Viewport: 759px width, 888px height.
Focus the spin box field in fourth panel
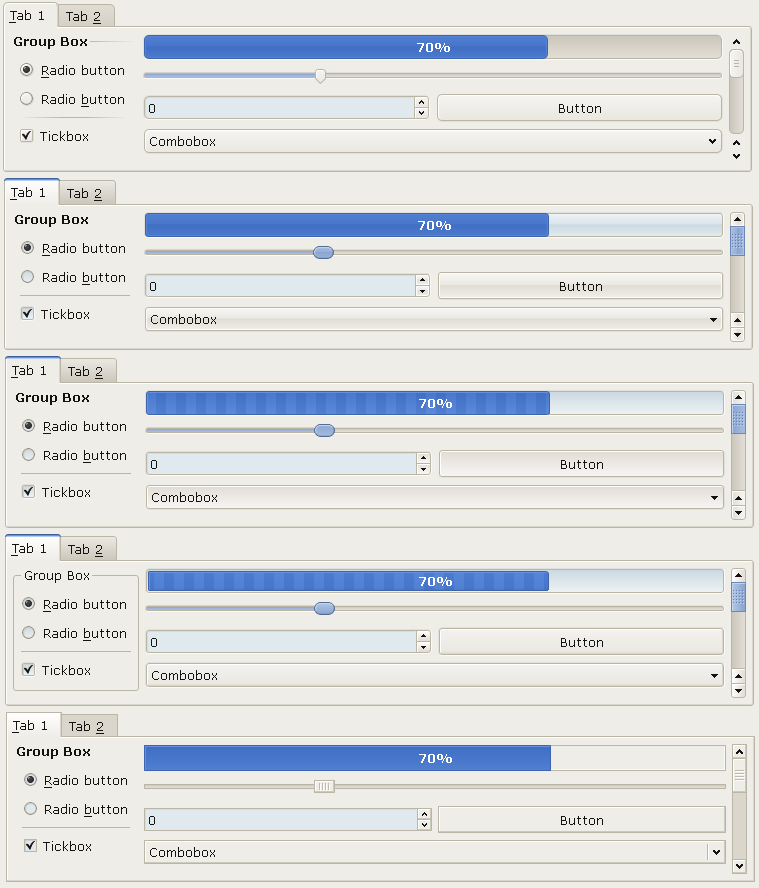(x=282, y=641)
